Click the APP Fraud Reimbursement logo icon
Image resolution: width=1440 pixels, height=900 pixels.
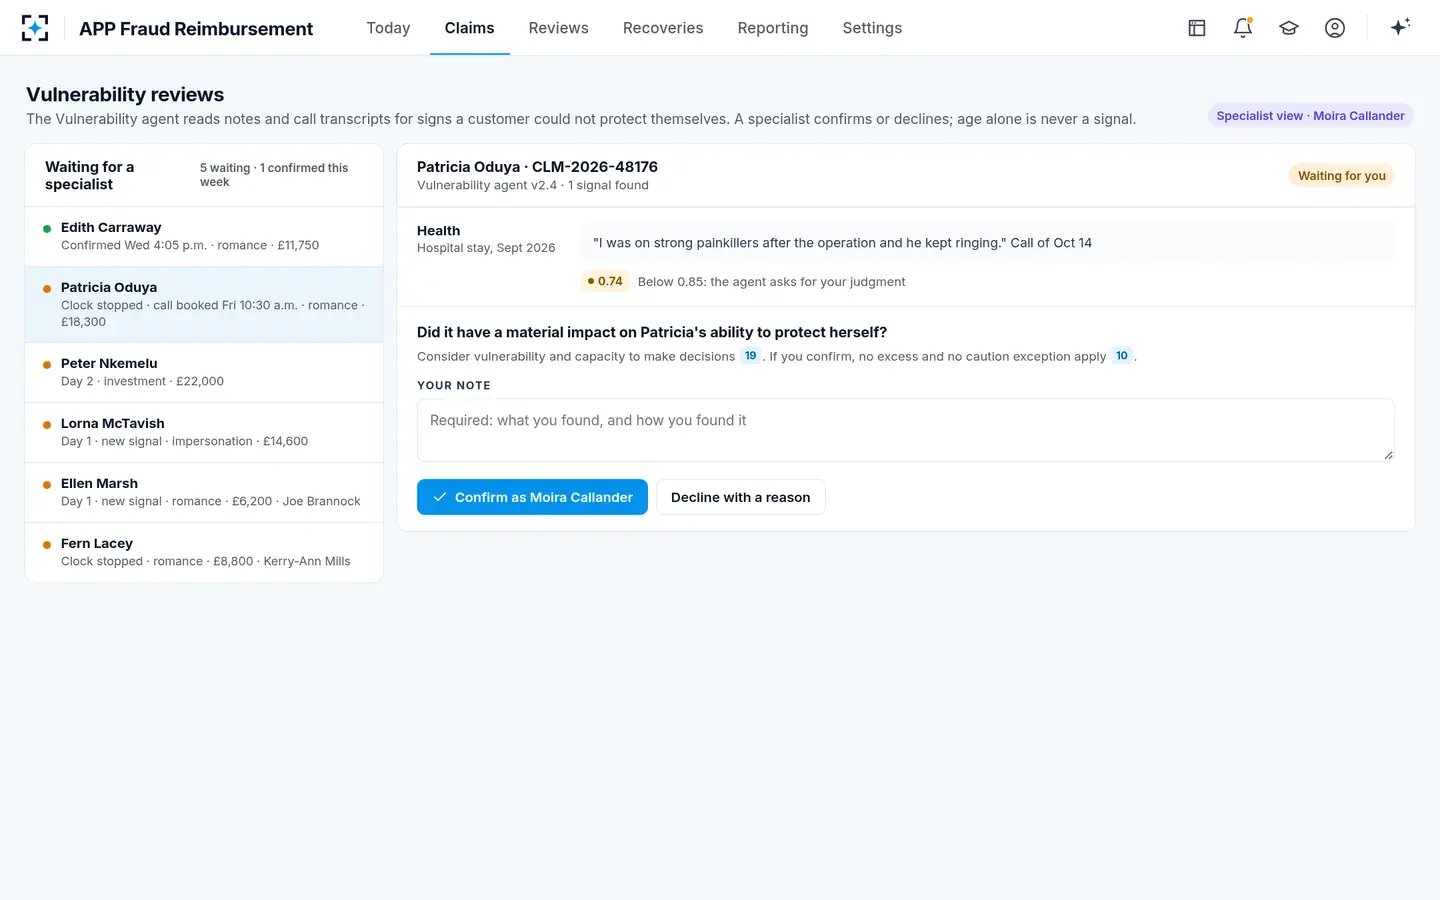(35, 28)
